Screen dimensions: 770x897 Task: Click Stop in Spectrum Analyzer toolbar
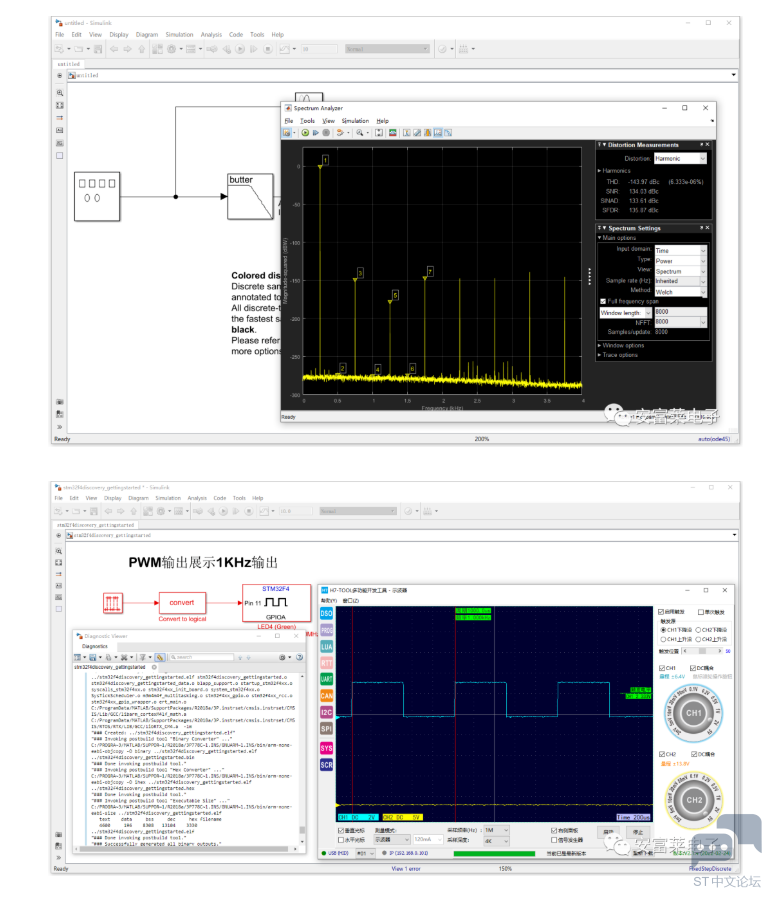pyautogui.click(x=326, y=133)
